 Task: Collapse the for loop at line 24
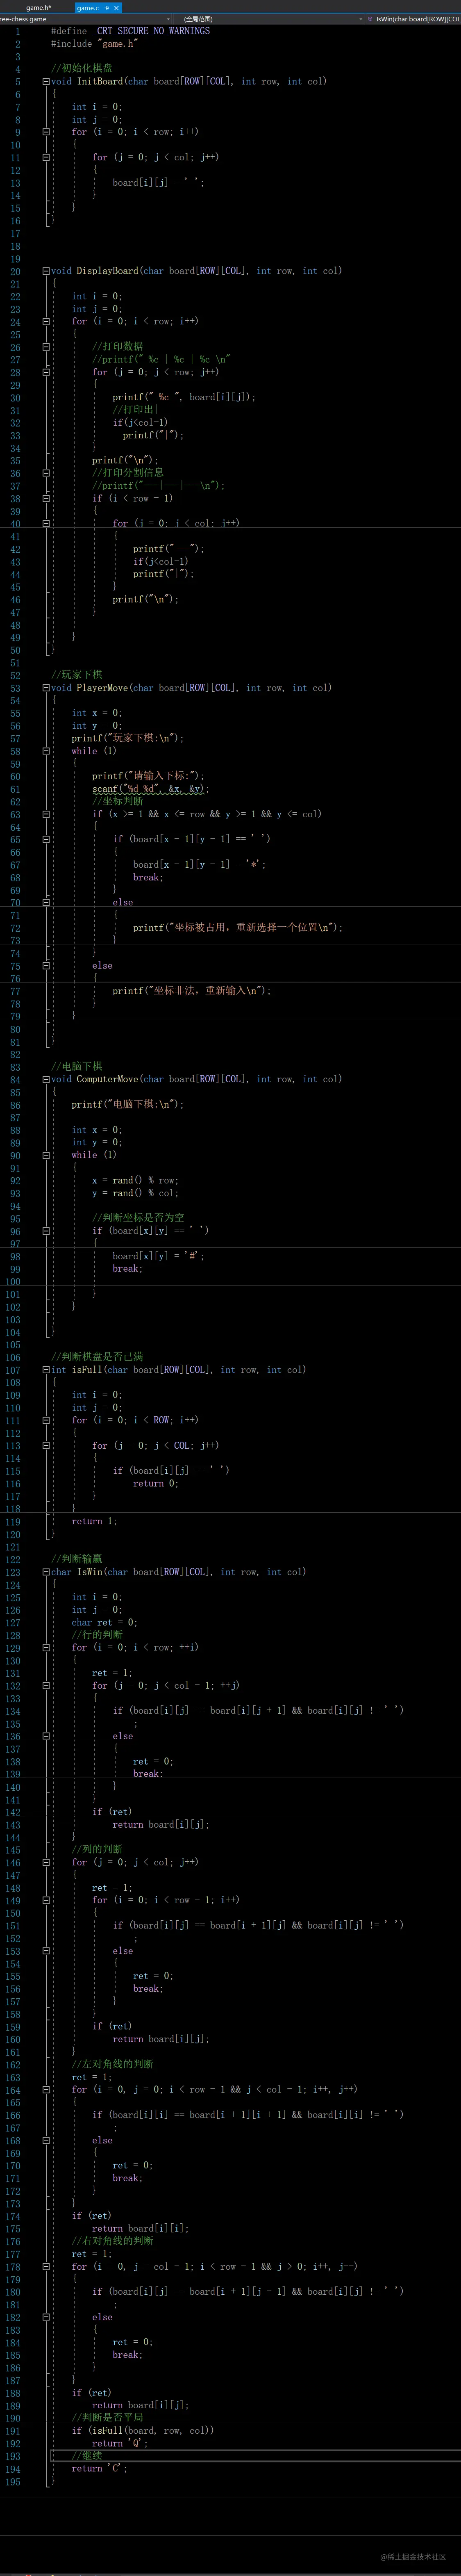coord(46,321)
